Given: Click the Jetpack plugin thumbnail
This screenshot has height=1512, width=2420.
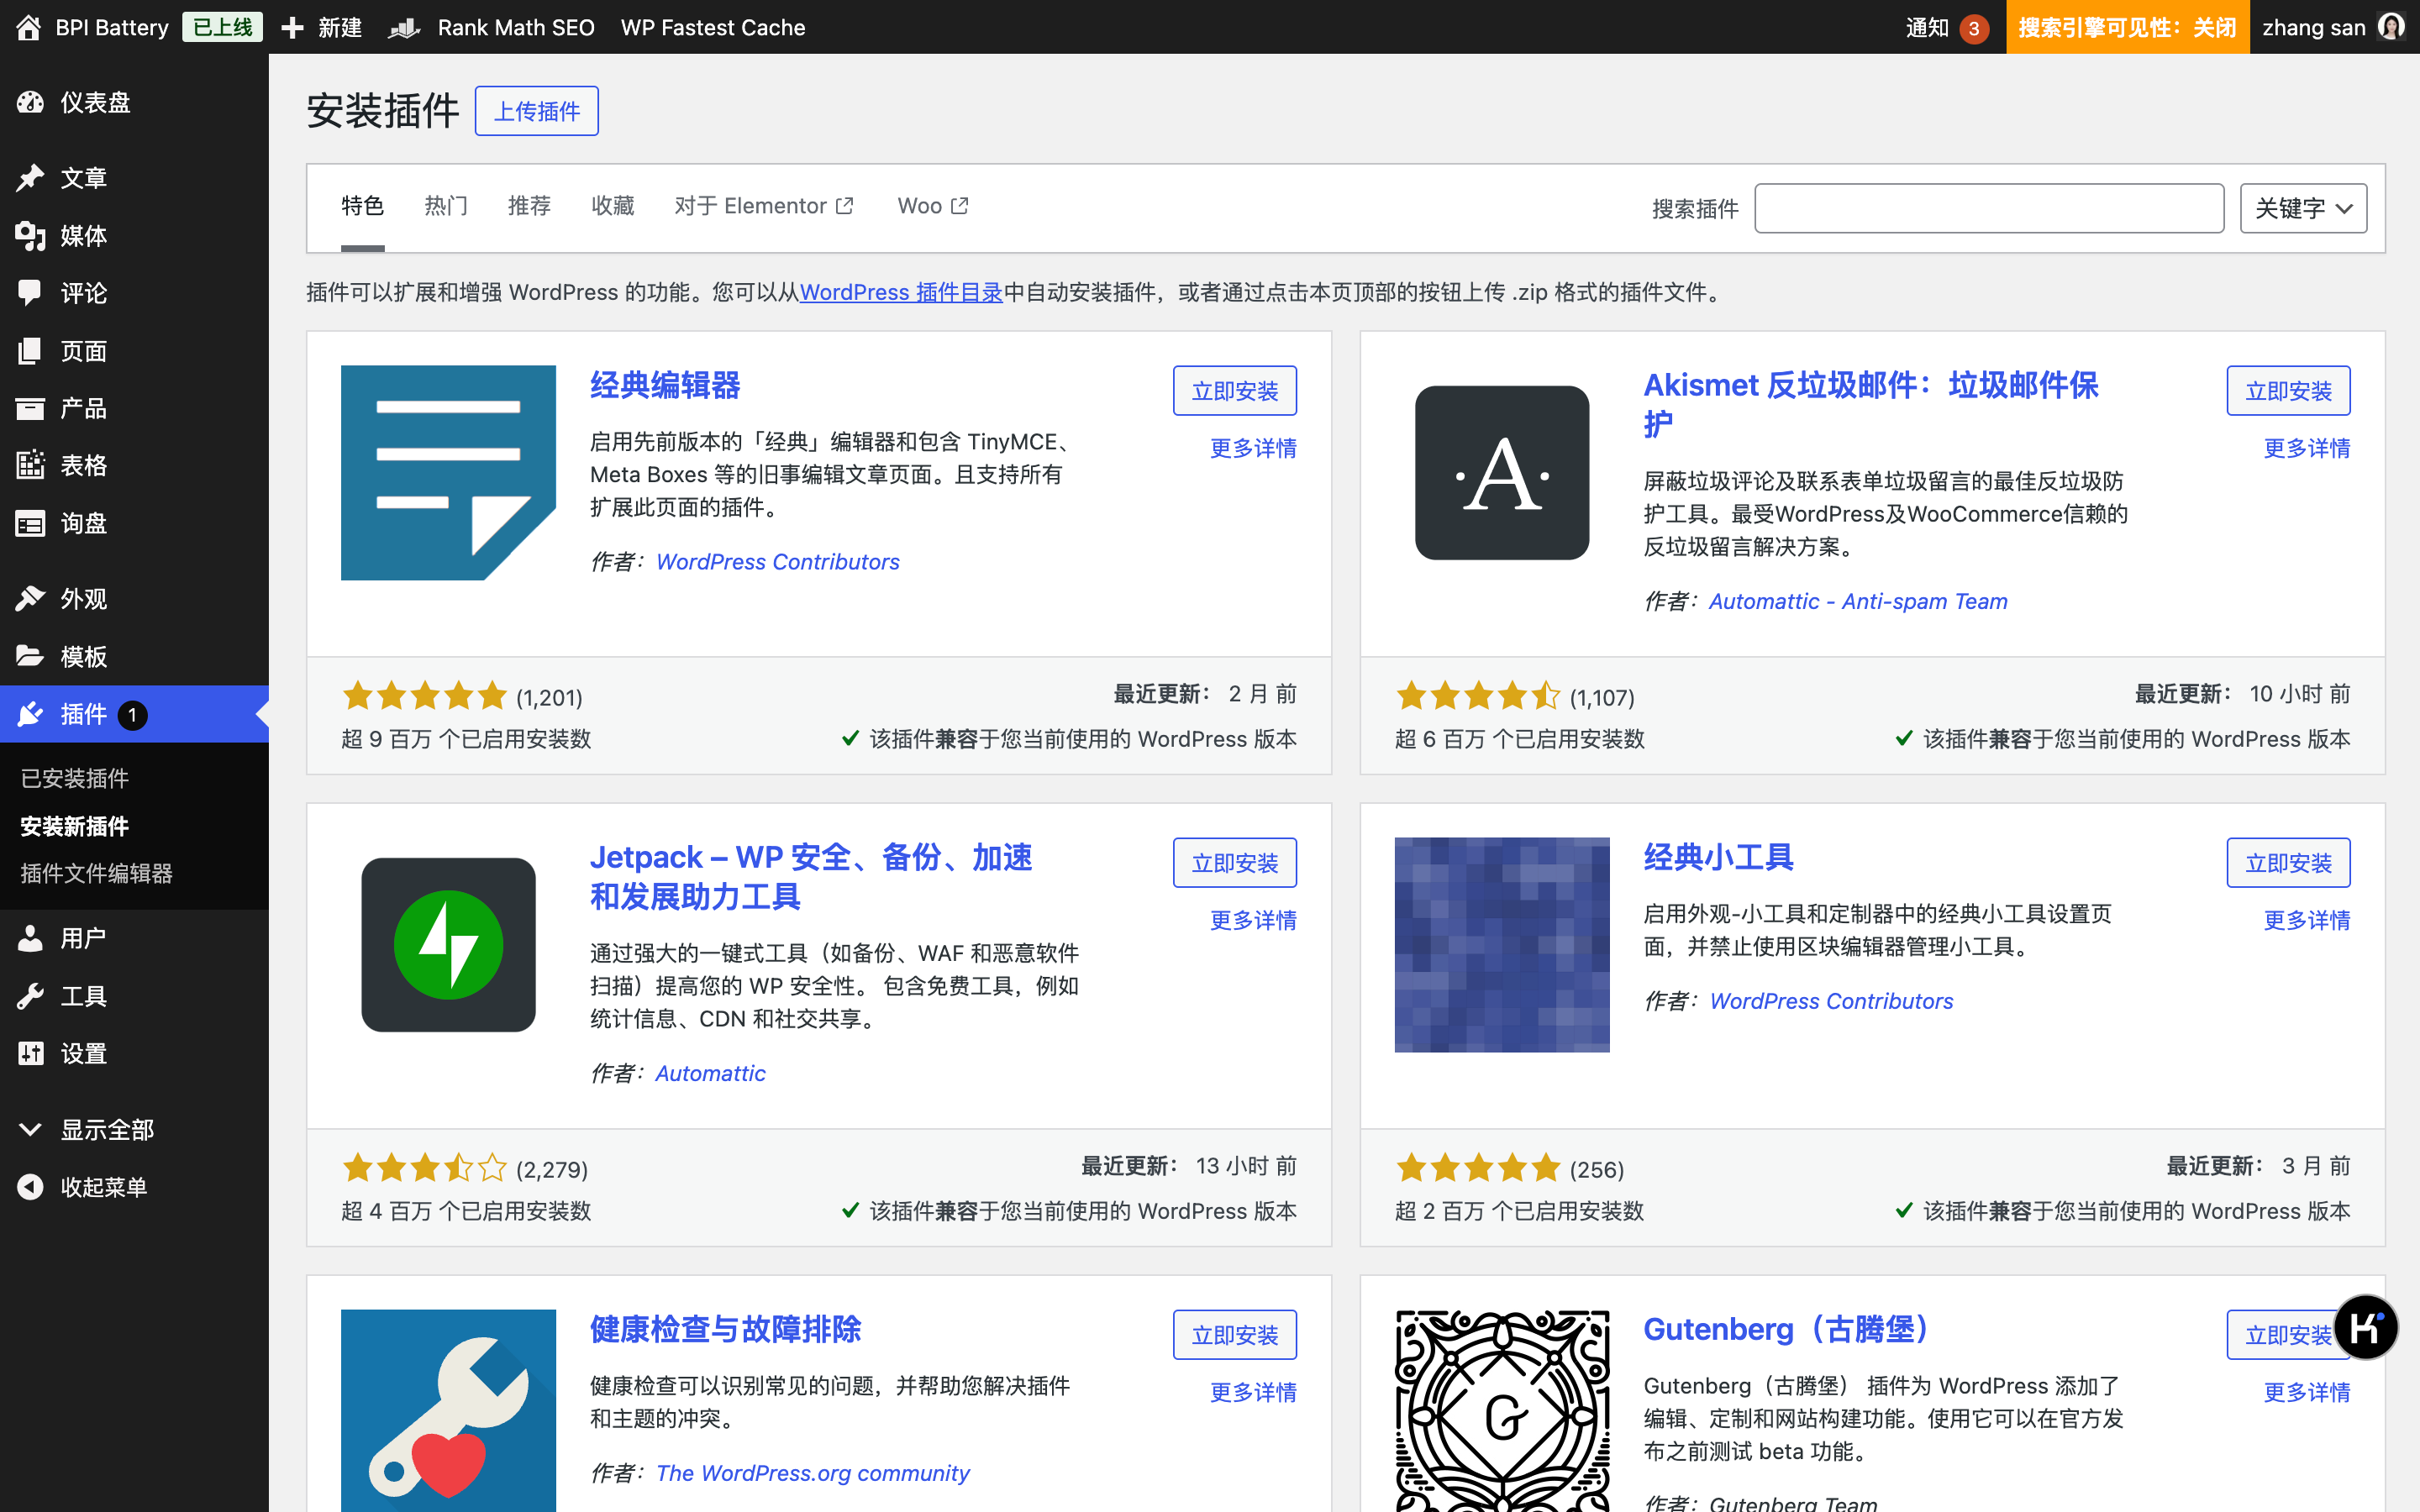Looking at the screenshot, I should [x=448, y=944].
